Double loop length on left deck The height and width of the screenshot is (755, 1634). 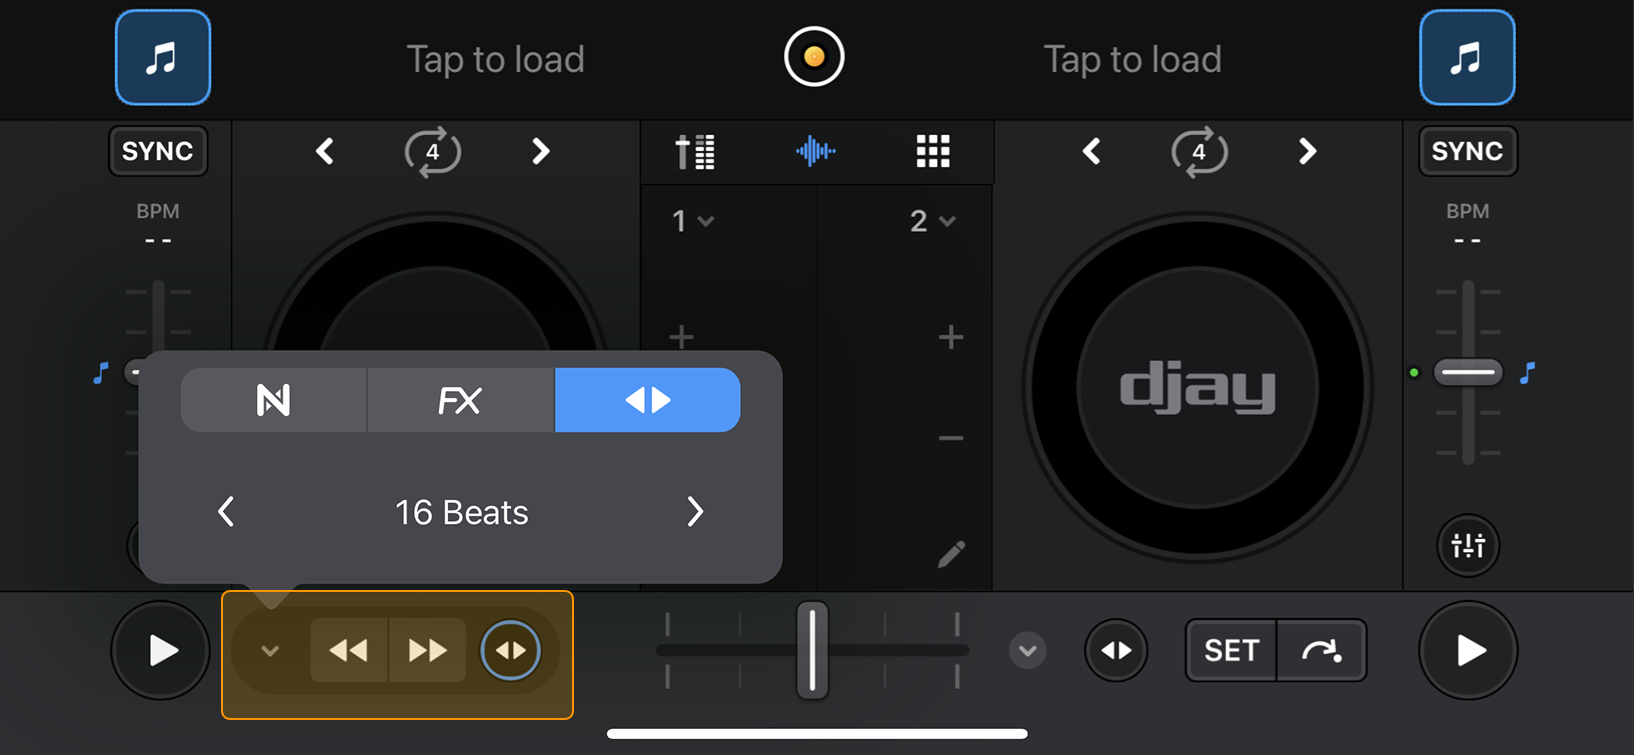point(540,152)
